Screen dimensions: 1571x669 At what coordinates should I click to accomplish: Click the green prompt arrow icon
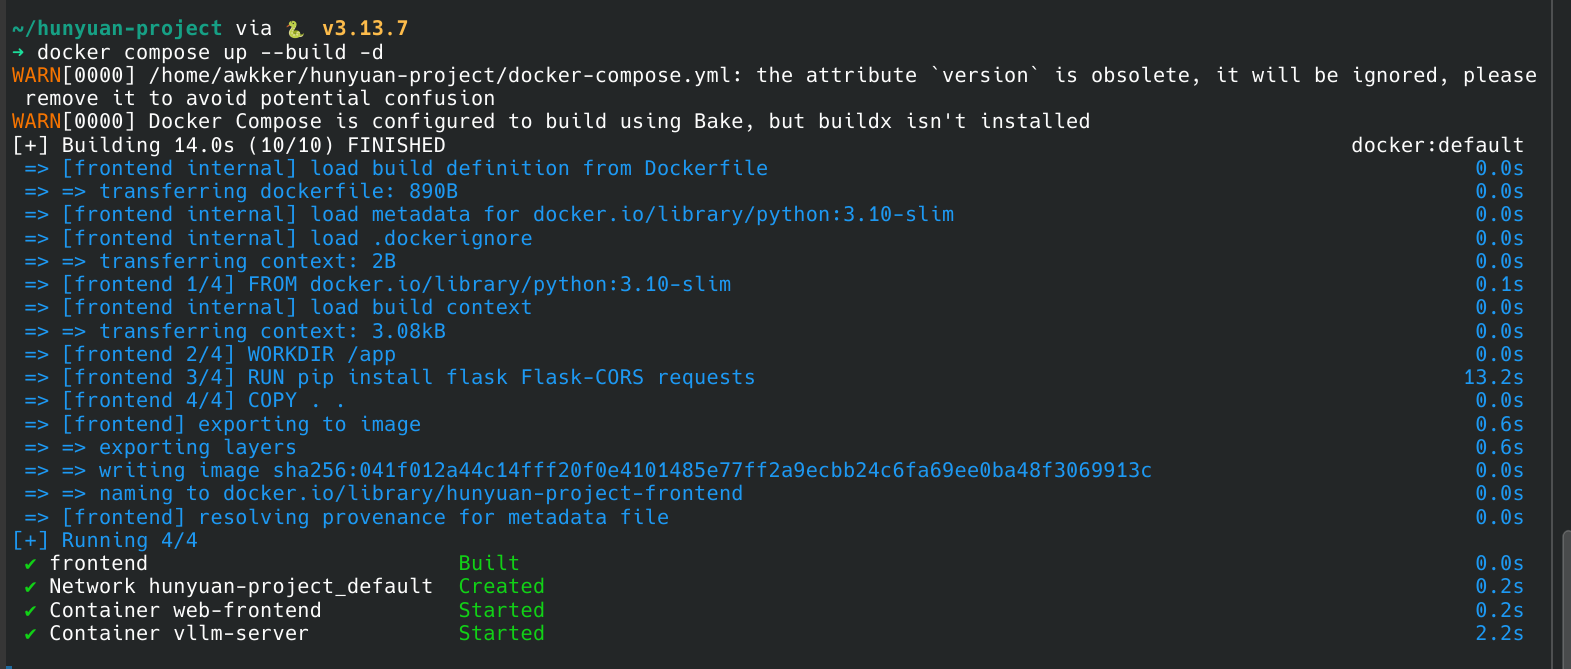18,52
